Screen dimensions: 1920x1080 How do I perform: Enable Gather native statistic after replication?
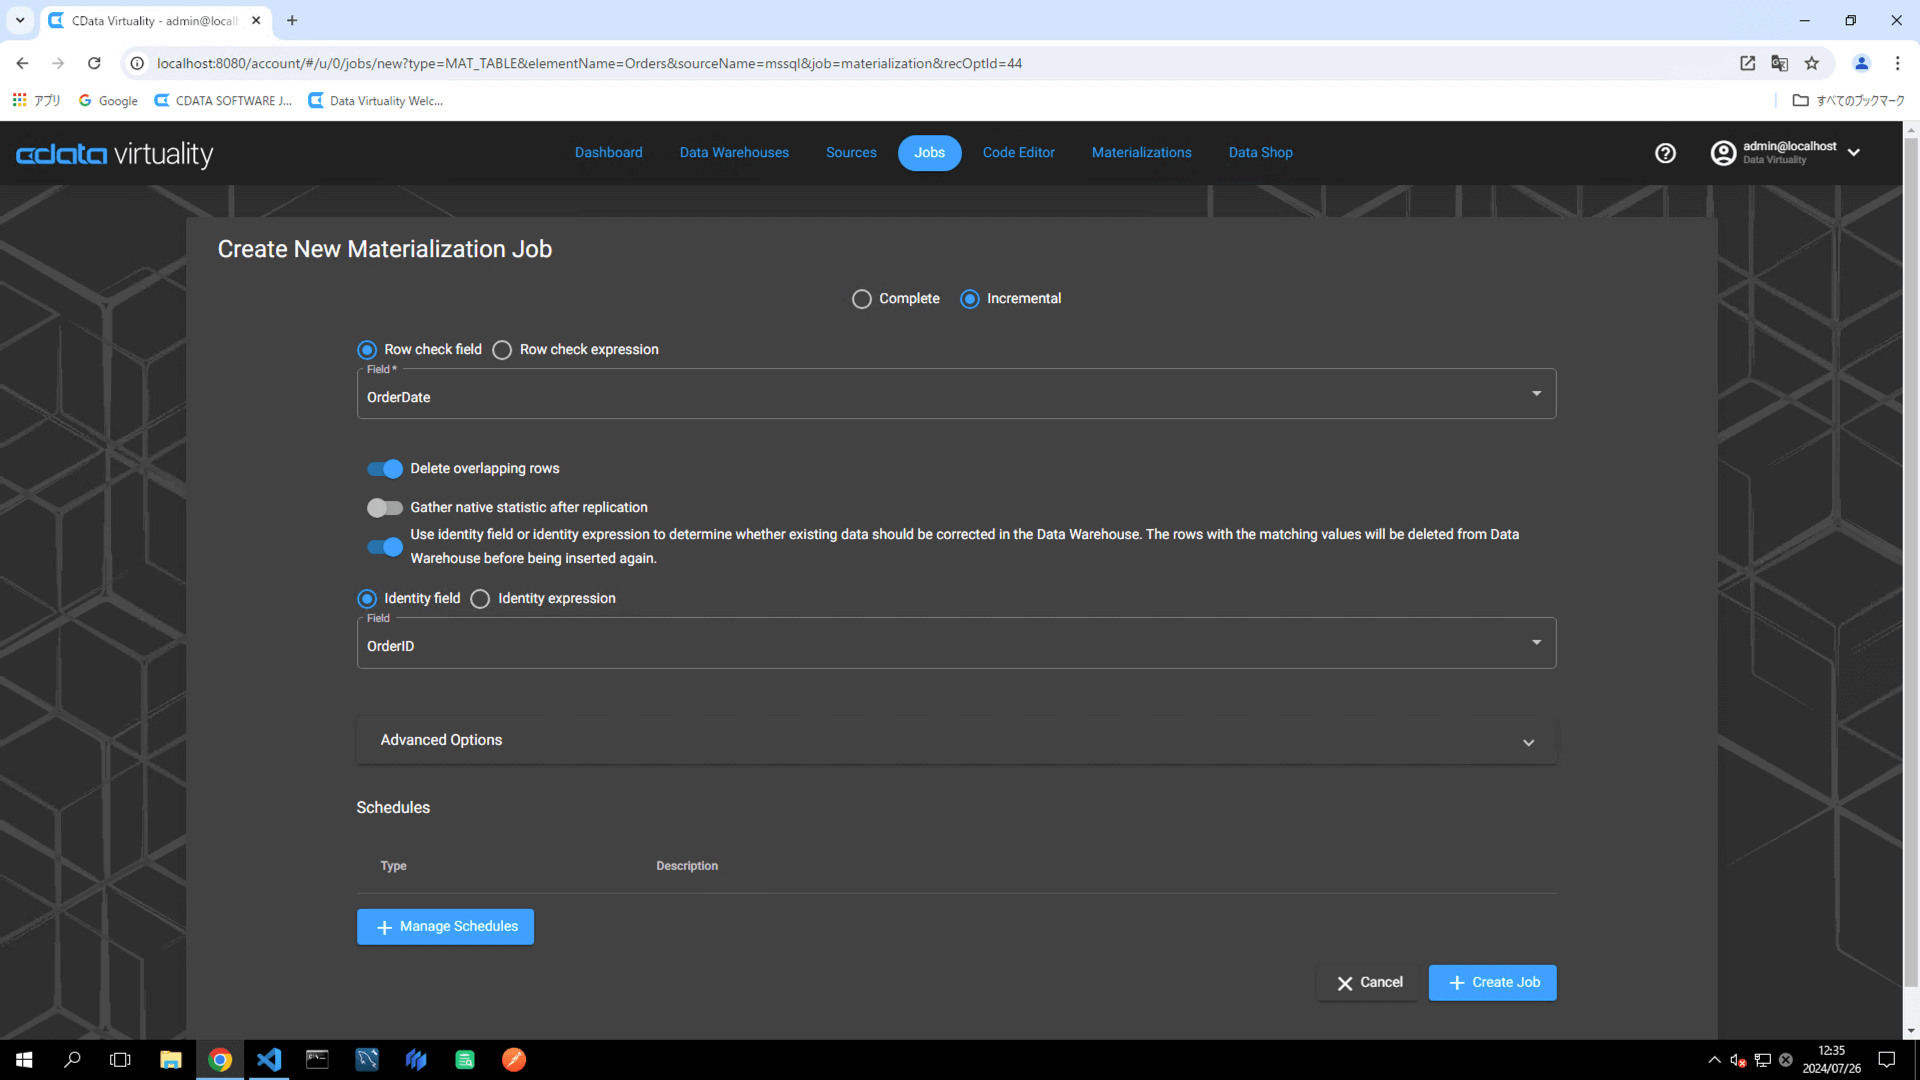click(385, 508)
